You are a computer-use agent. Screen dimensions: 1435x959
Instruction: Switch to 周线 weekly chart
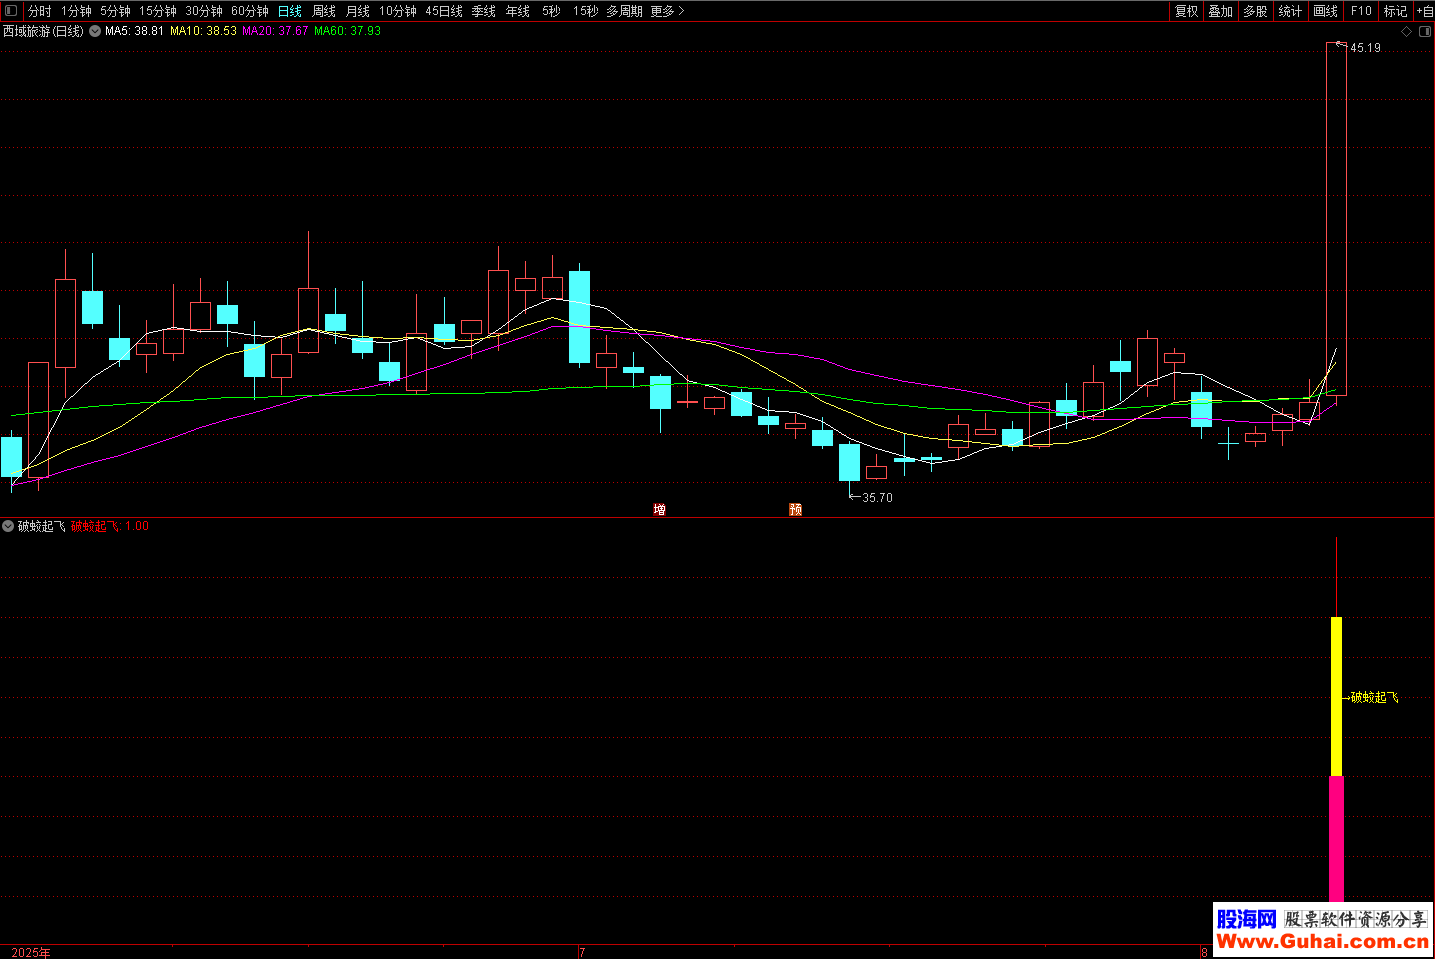pos(324,11)
